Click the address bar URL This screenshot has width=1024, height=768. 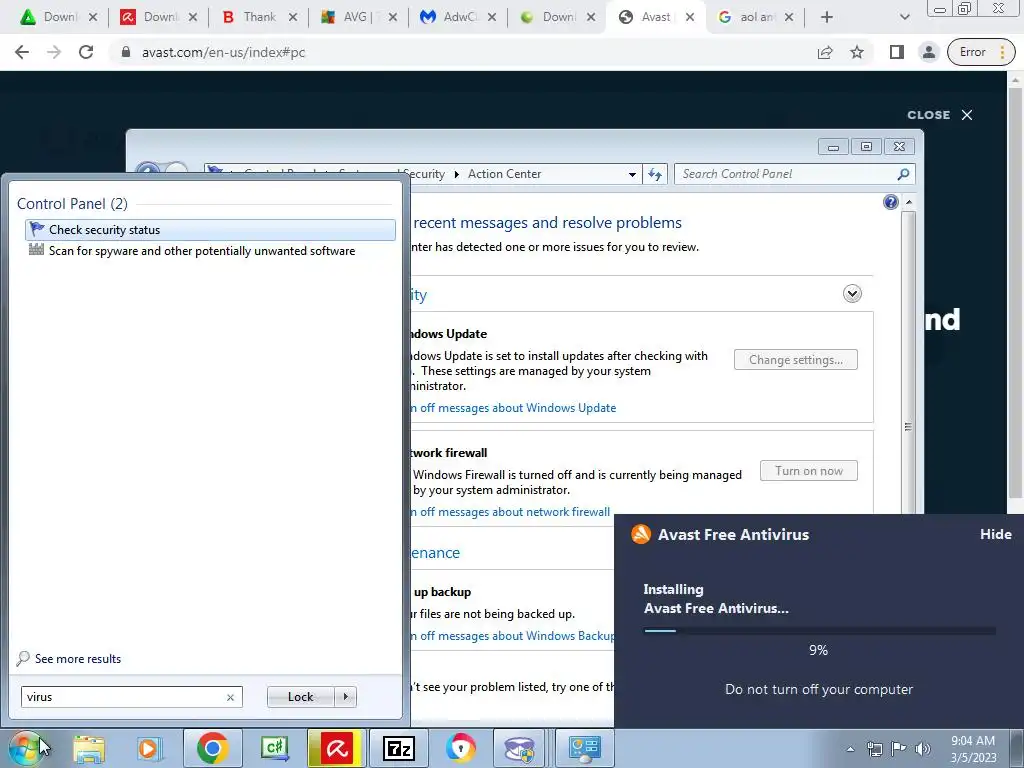coord(223,52)
